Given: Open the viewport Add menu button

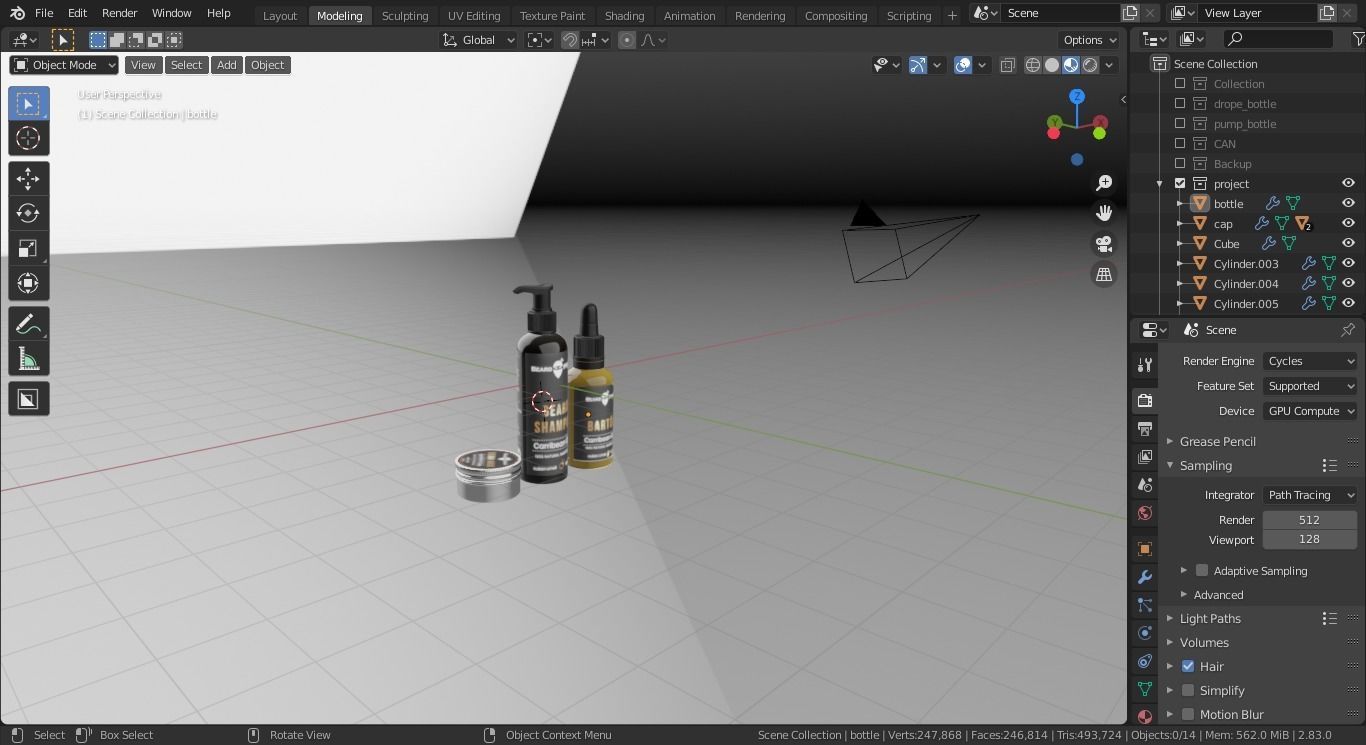Looking at the screenshot, I should tap(227, 65).
